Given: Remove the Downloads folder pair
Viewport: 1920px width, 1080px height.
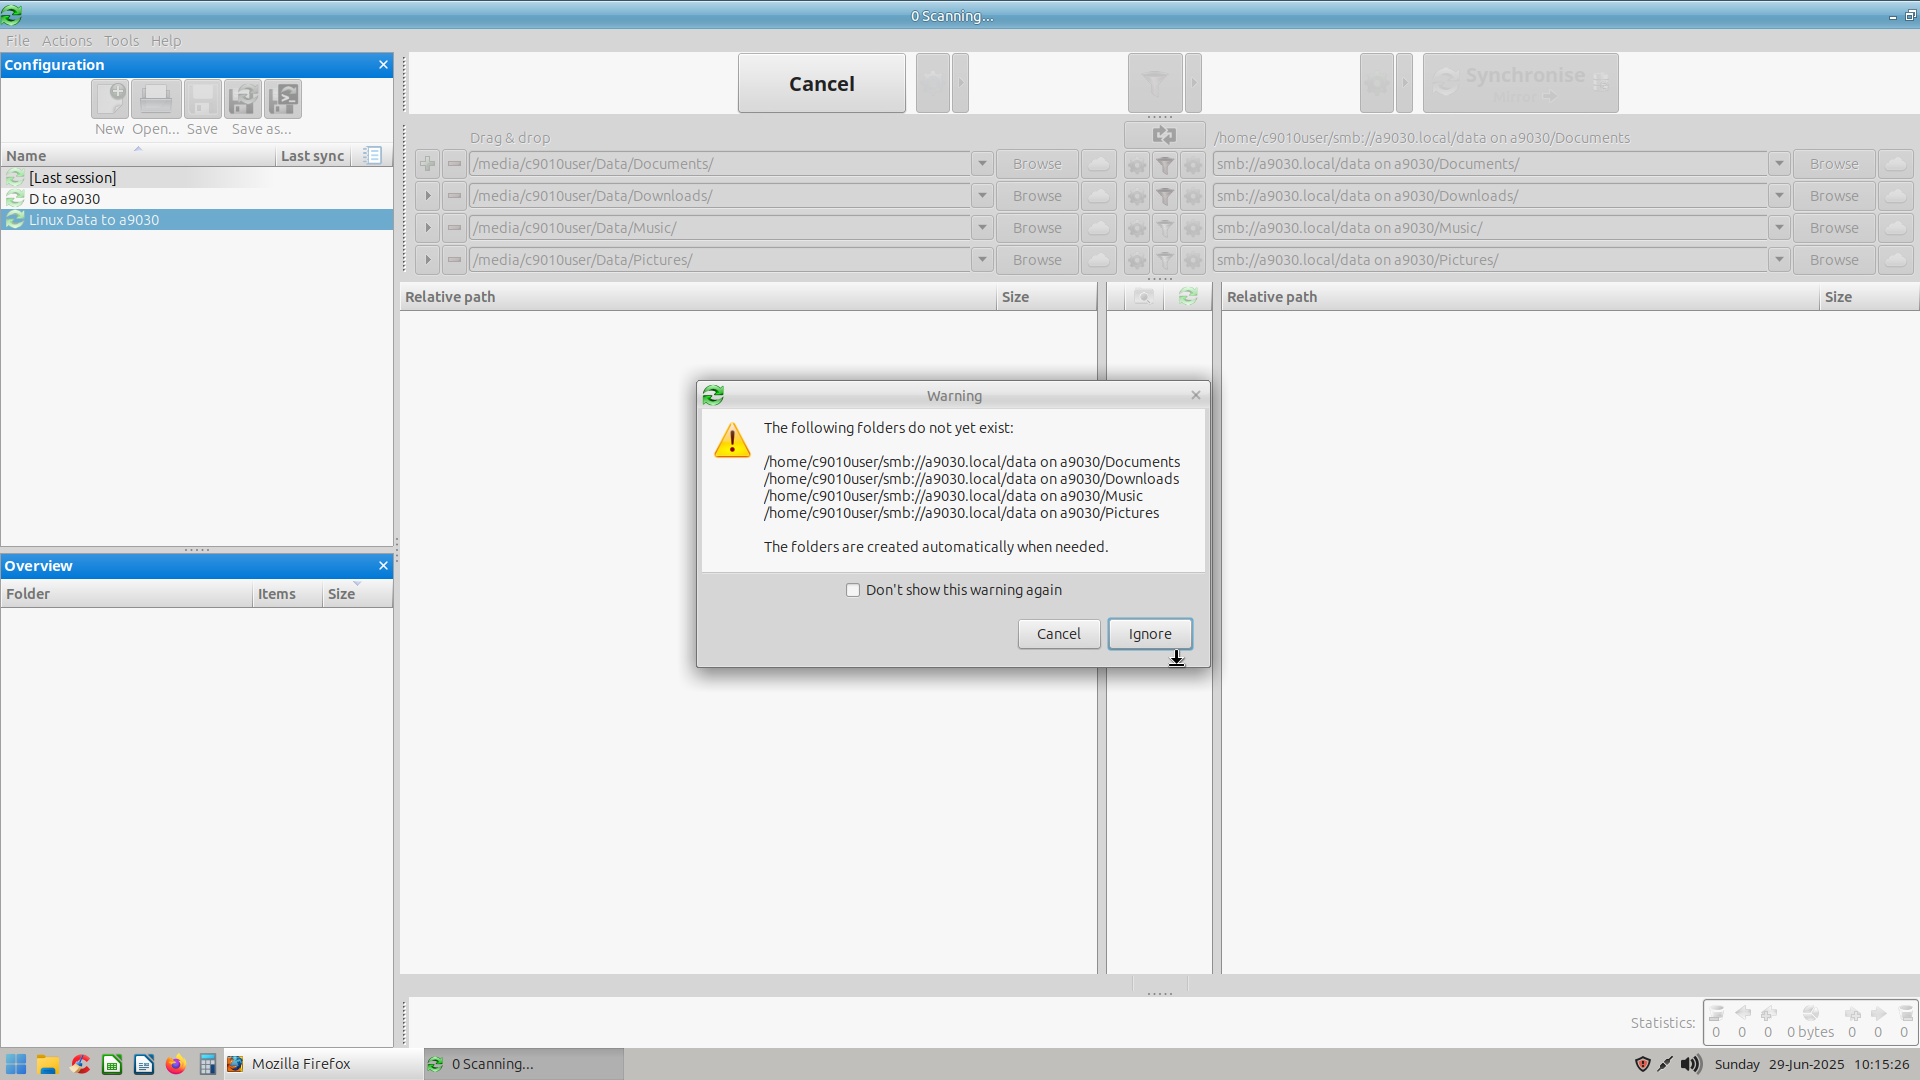Looking at the screenshot, I should click(454, 196).
